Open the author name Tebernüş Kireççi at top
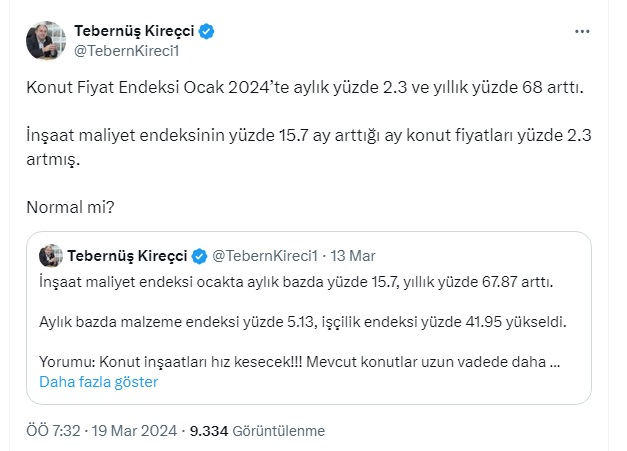The width and height of the screenshot is (627, 451). point(135,32)
